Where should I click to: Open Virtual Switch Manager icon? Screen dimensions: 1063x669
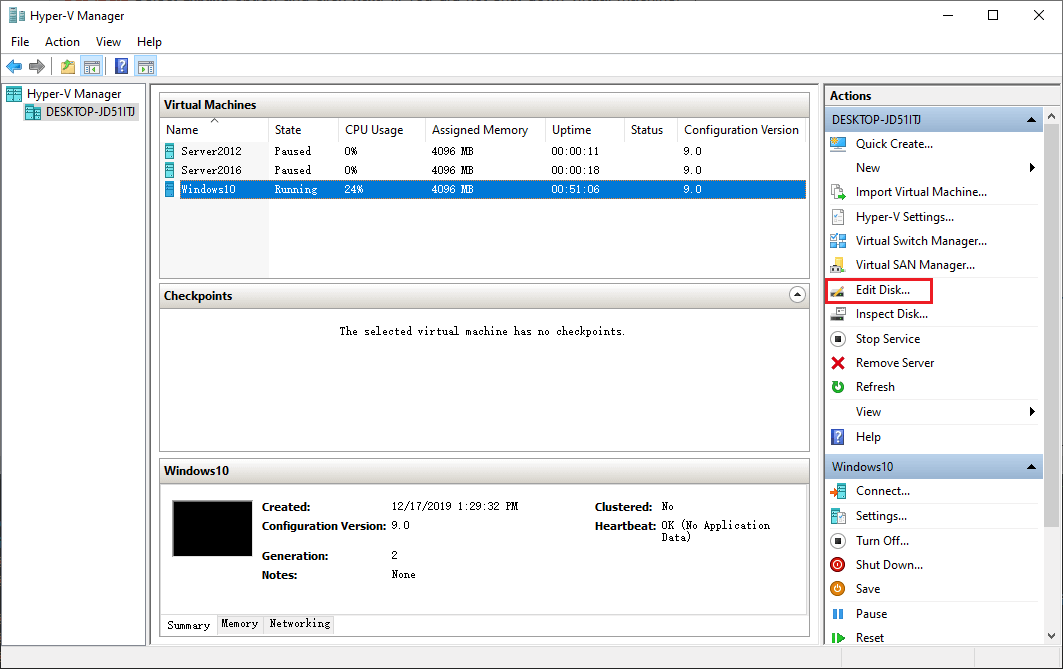[838, 241]
